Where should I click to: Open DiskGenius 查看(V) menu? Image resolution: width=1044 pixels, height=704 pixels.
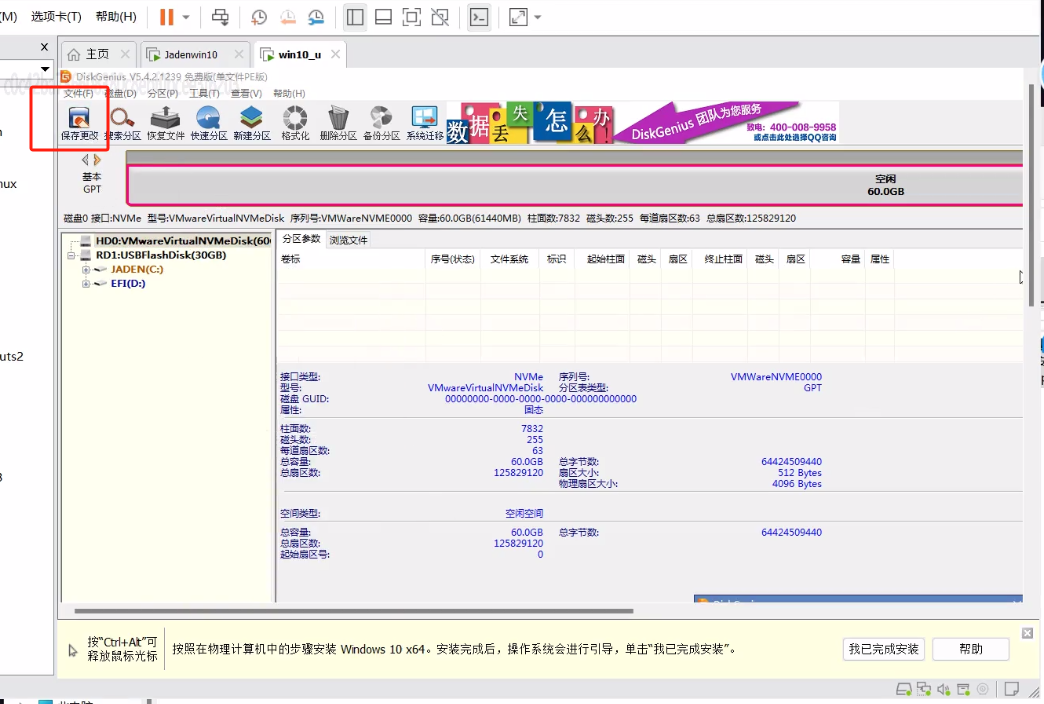click(246, 93)
